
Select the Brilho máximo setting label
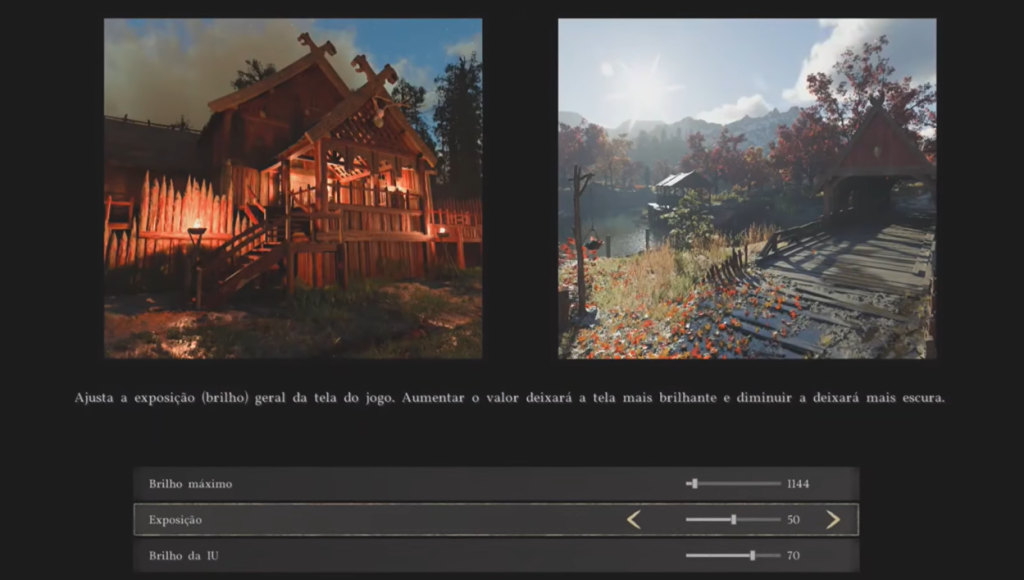click(190, 484)
